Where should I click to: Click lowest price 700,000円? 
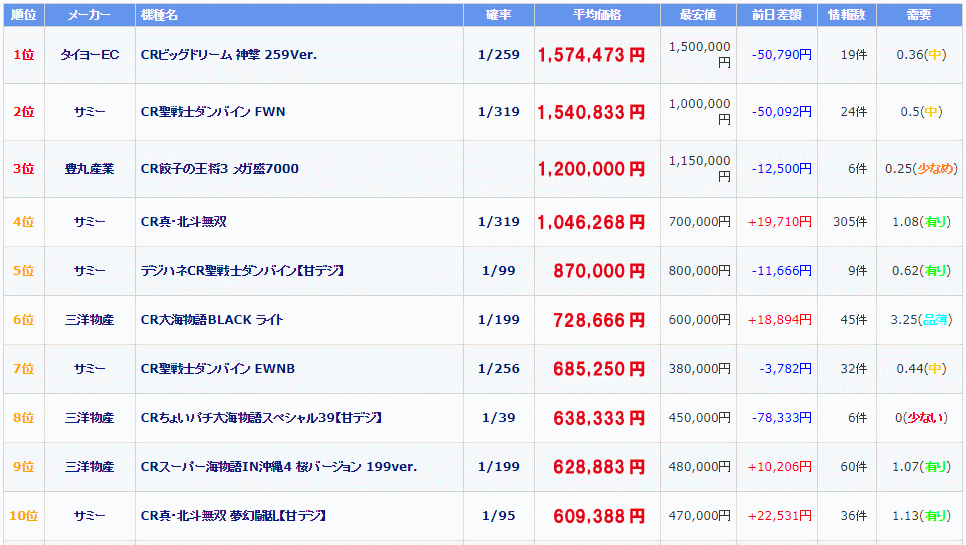tap(700, 222)
